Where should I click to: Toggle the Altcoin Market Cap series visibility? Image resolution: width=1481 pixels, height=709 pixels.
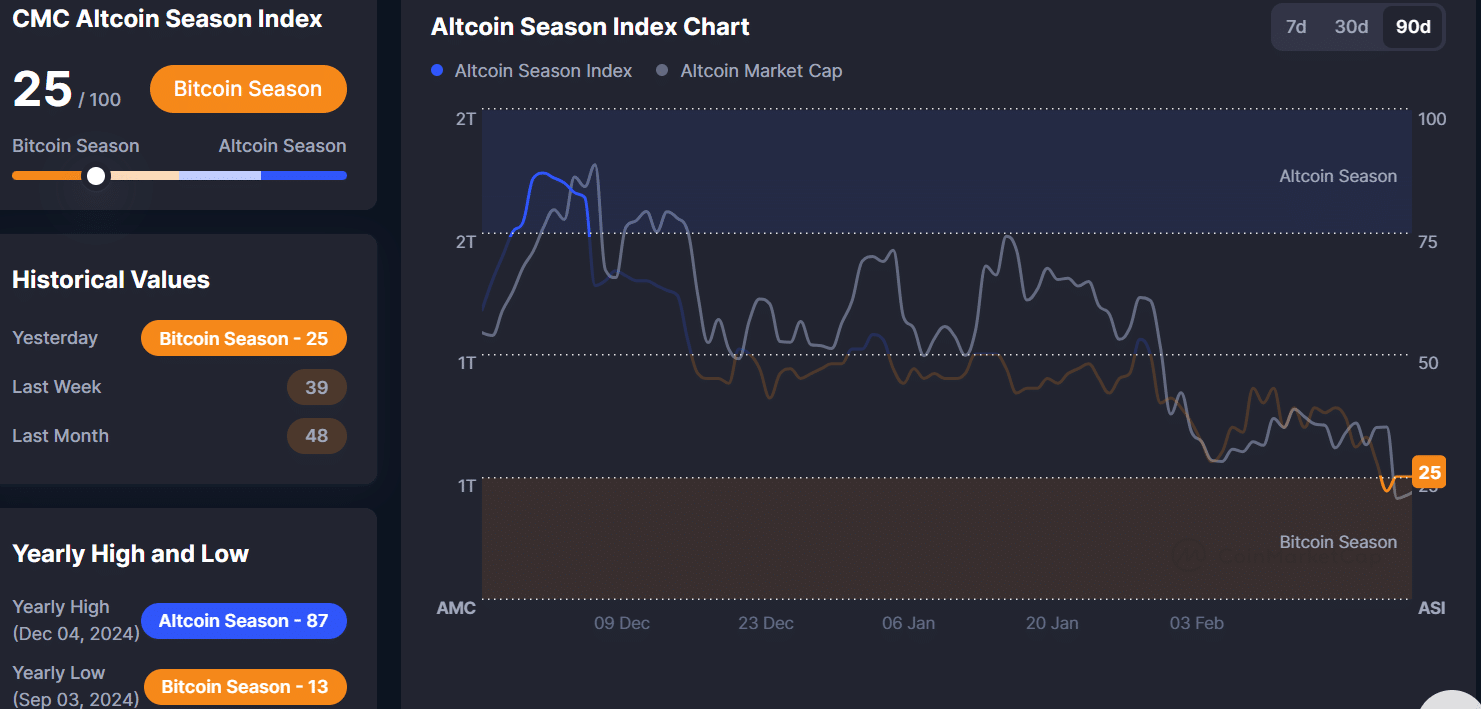point(762,70)
